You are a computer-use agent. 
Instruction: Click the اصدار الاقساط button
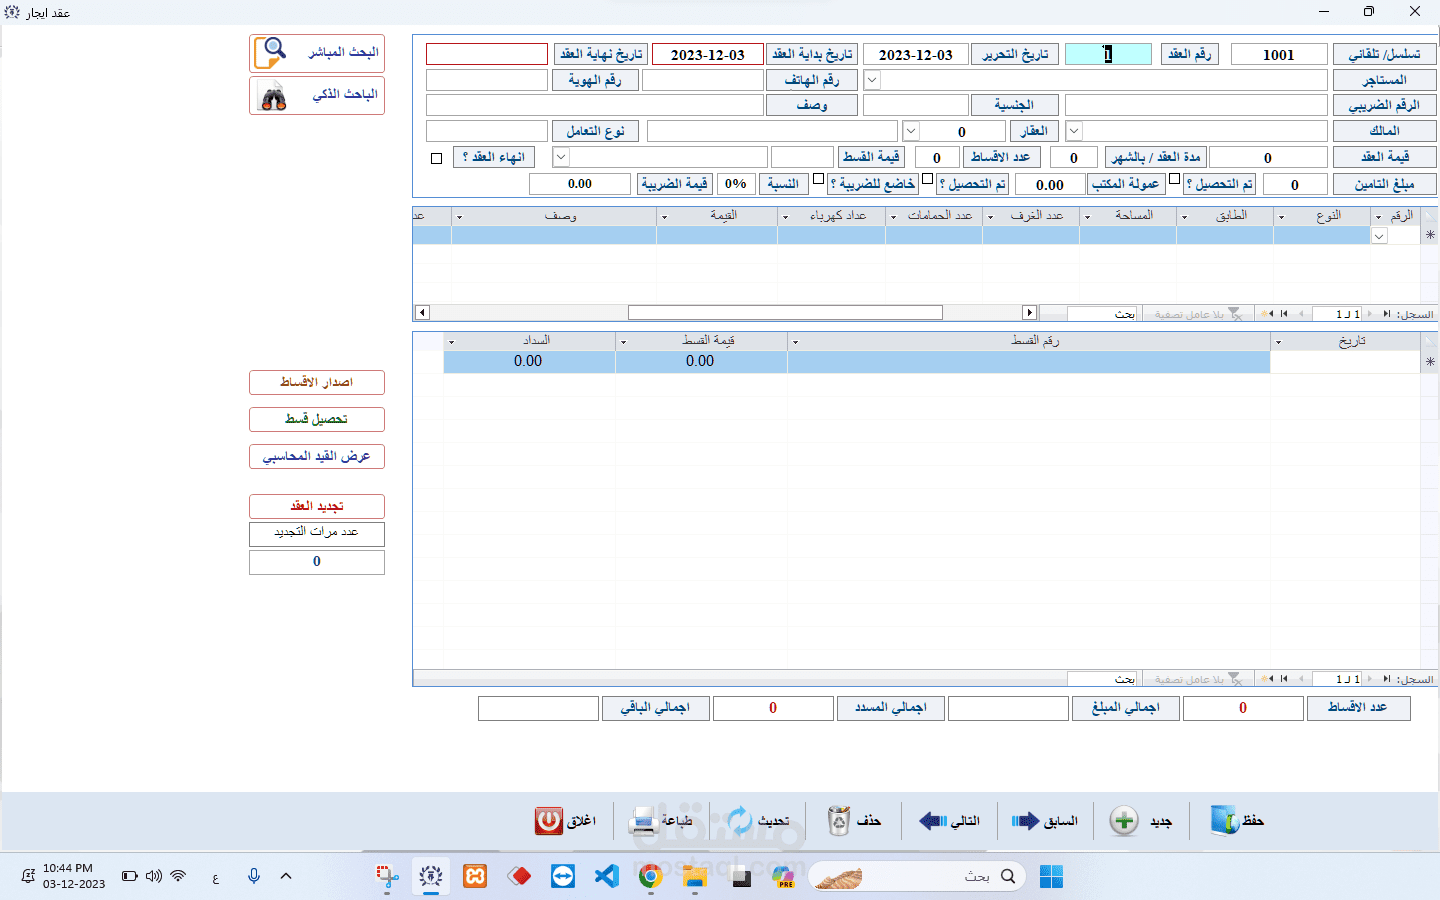click(317, 382)
